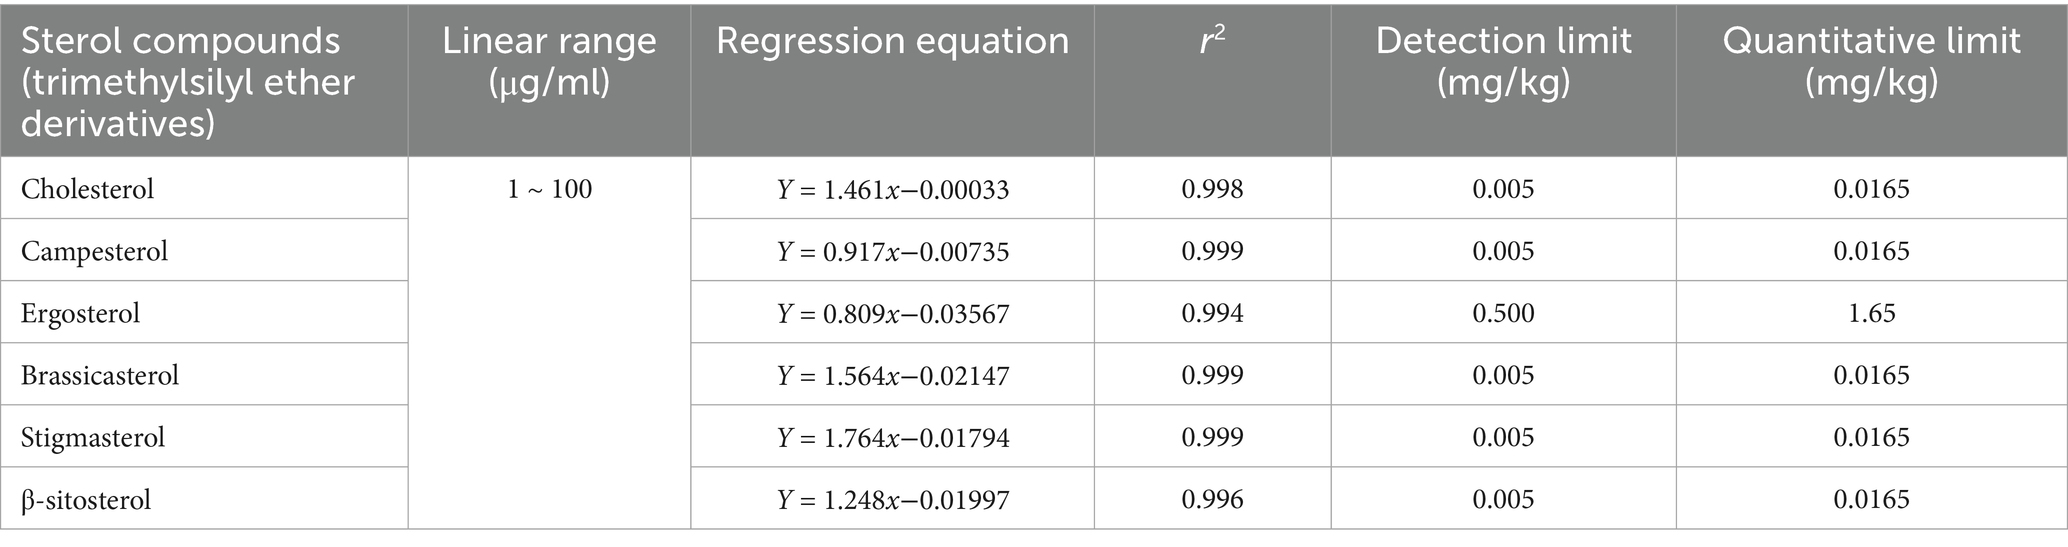Click the detection limit value 0.500

tap(1503, 314)
